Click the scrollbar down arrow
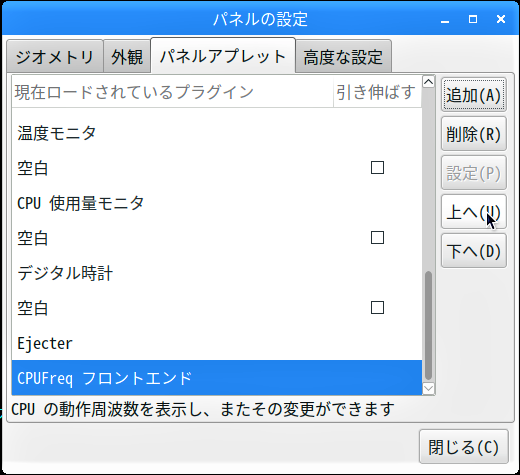The image size is (520, 475). (428, 388)
